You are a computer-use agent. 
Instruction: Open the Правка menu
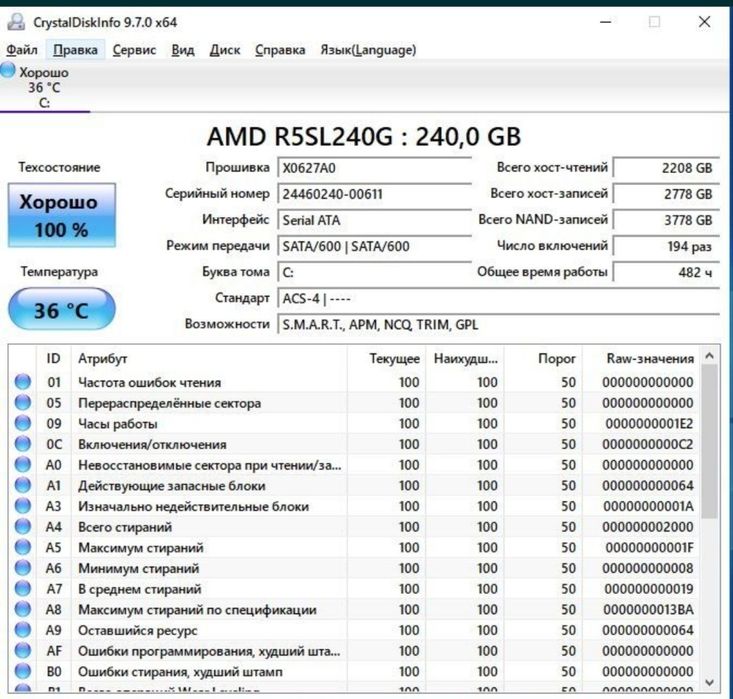click(x=75, y=50)
